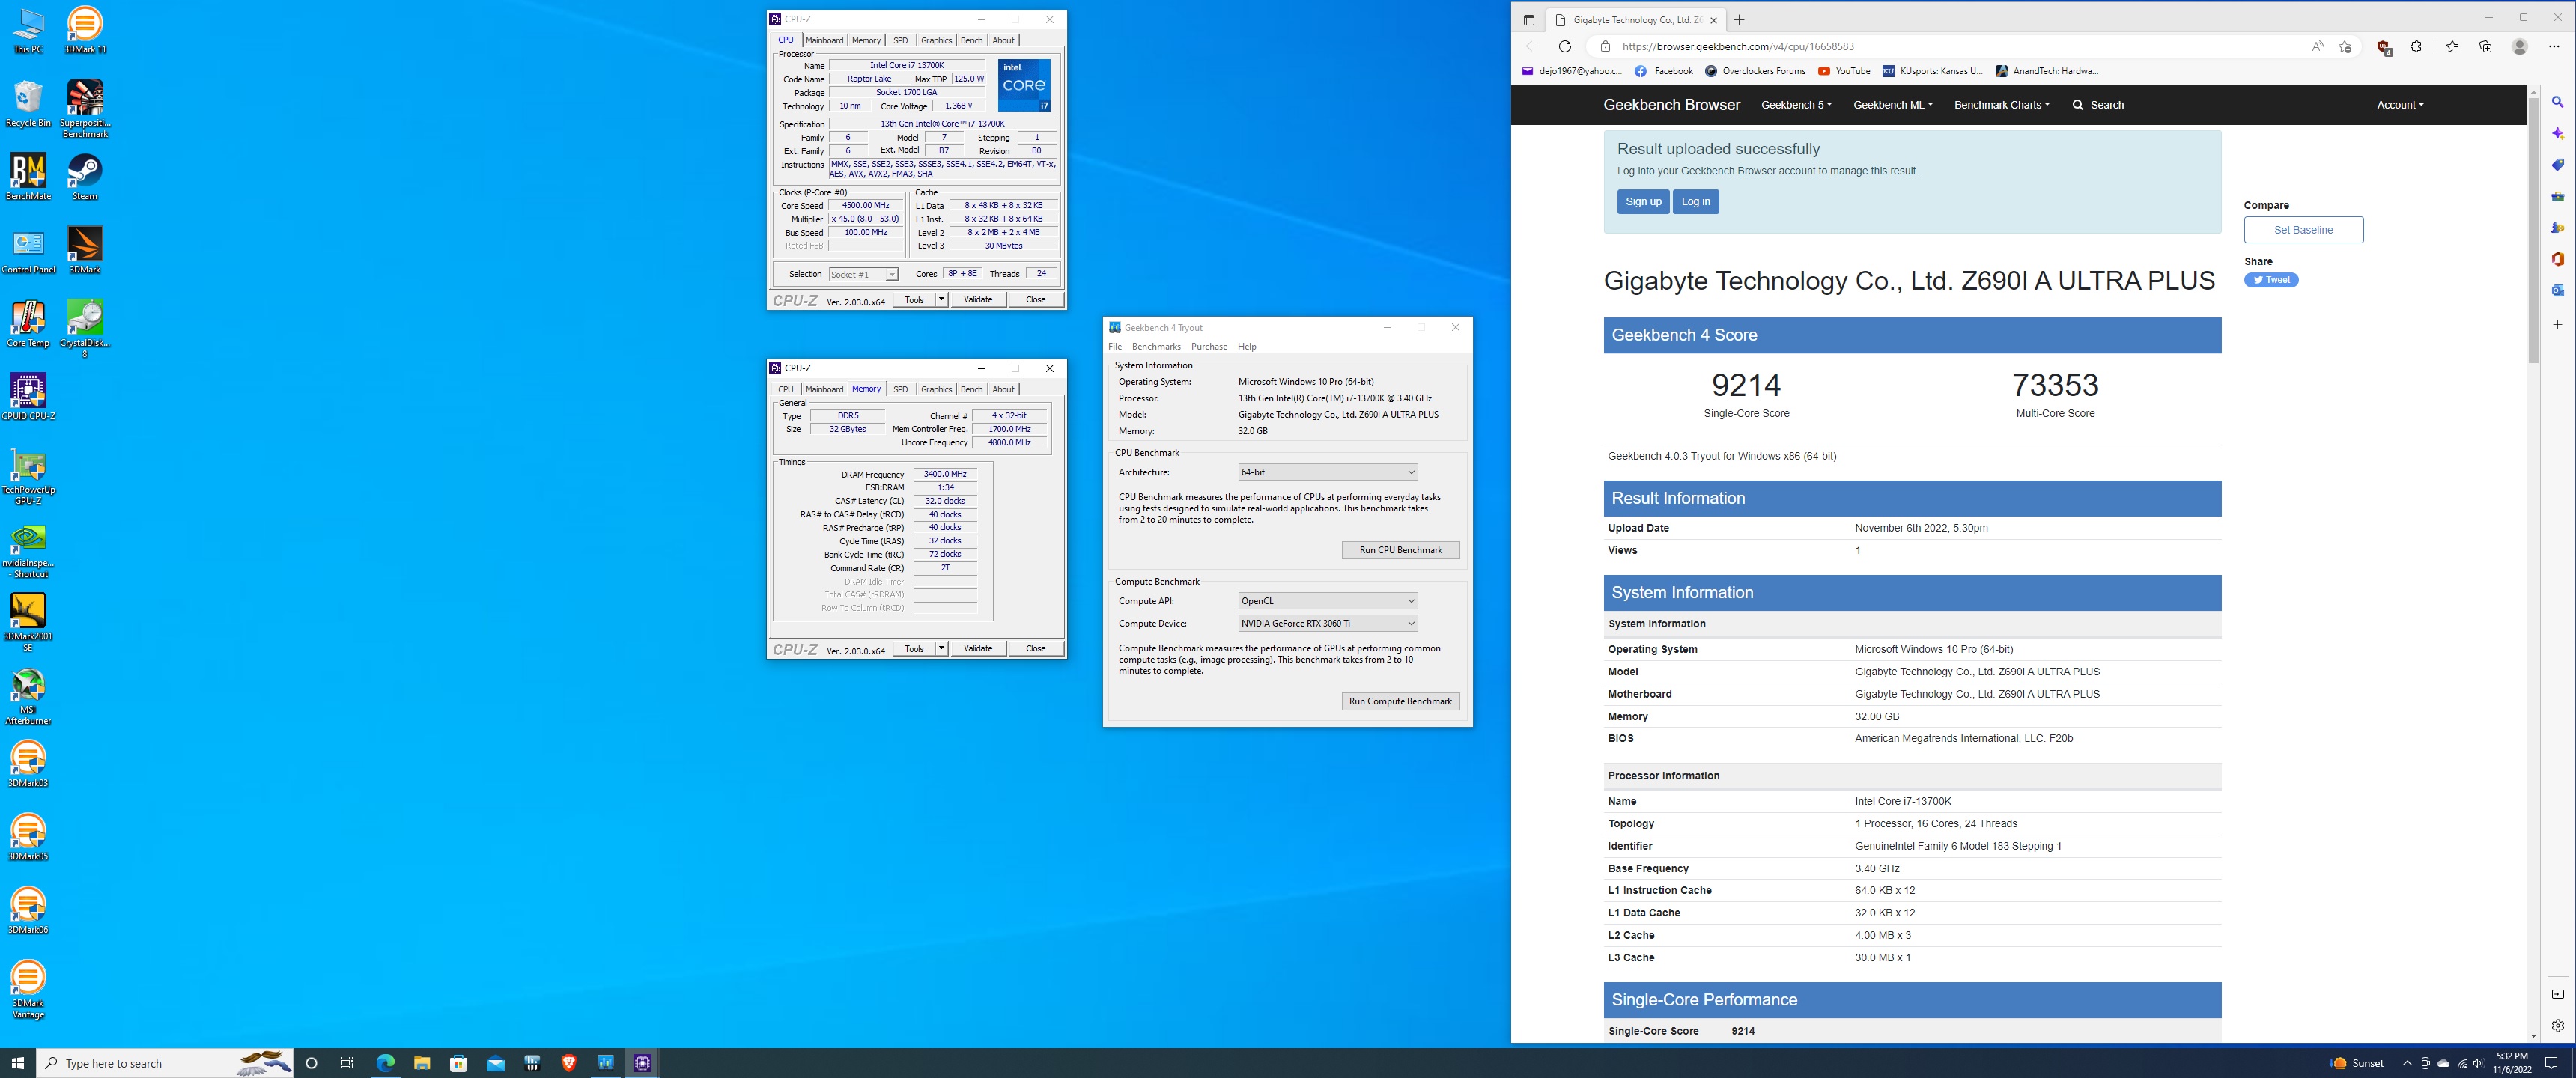This screenshot has height=1078, width=2576.
Task: Open the Geekbench 5 dropdown menu
Action: [1796, 105]
